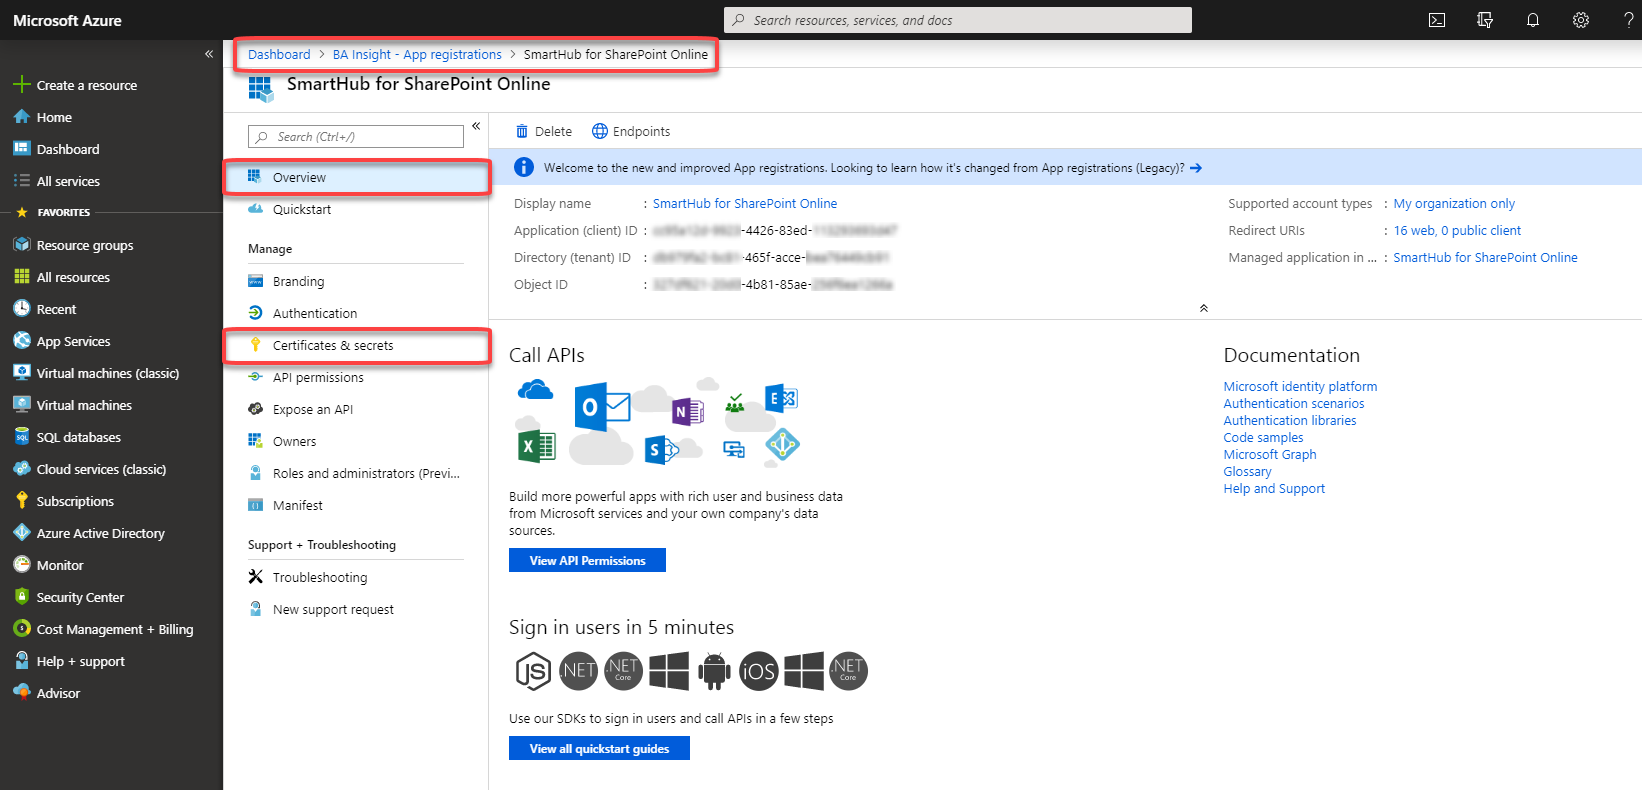Select the Android quickstart icon
Viewport: 1642px width, 790px height.
tap(713, 671)
